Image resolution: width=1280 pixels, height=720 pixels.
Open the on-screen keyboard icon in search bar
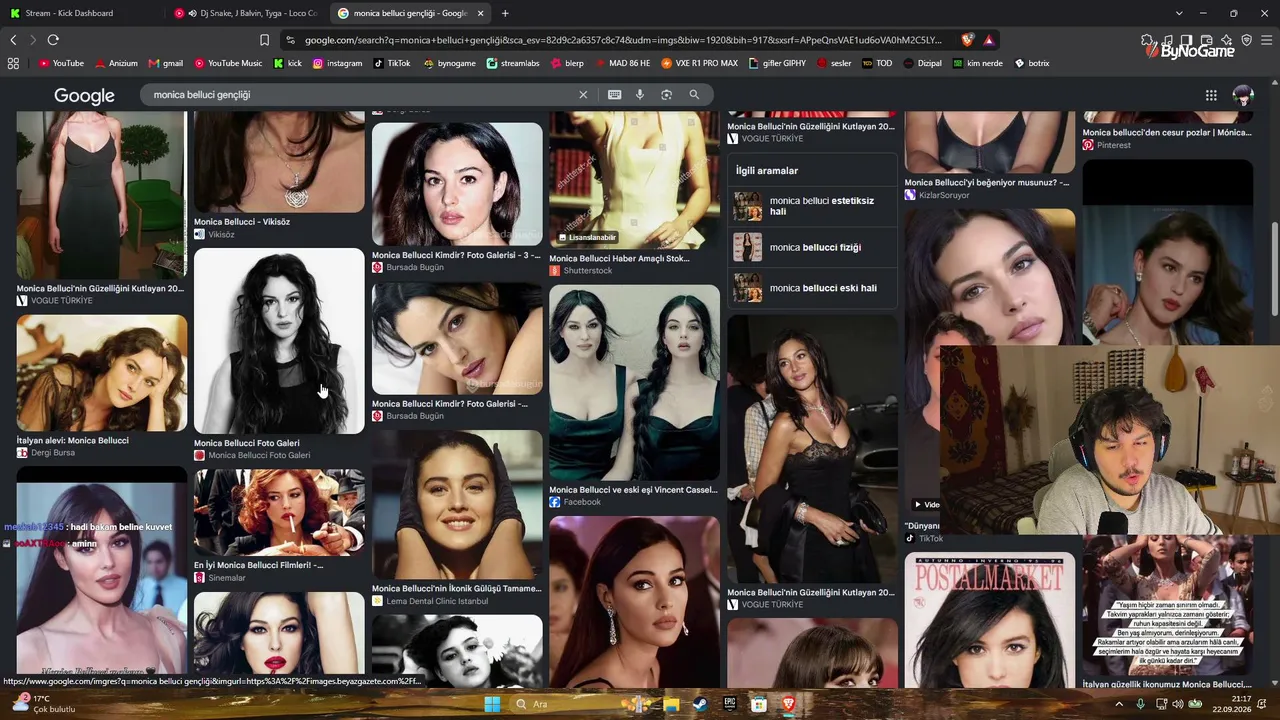pos(615,95)
